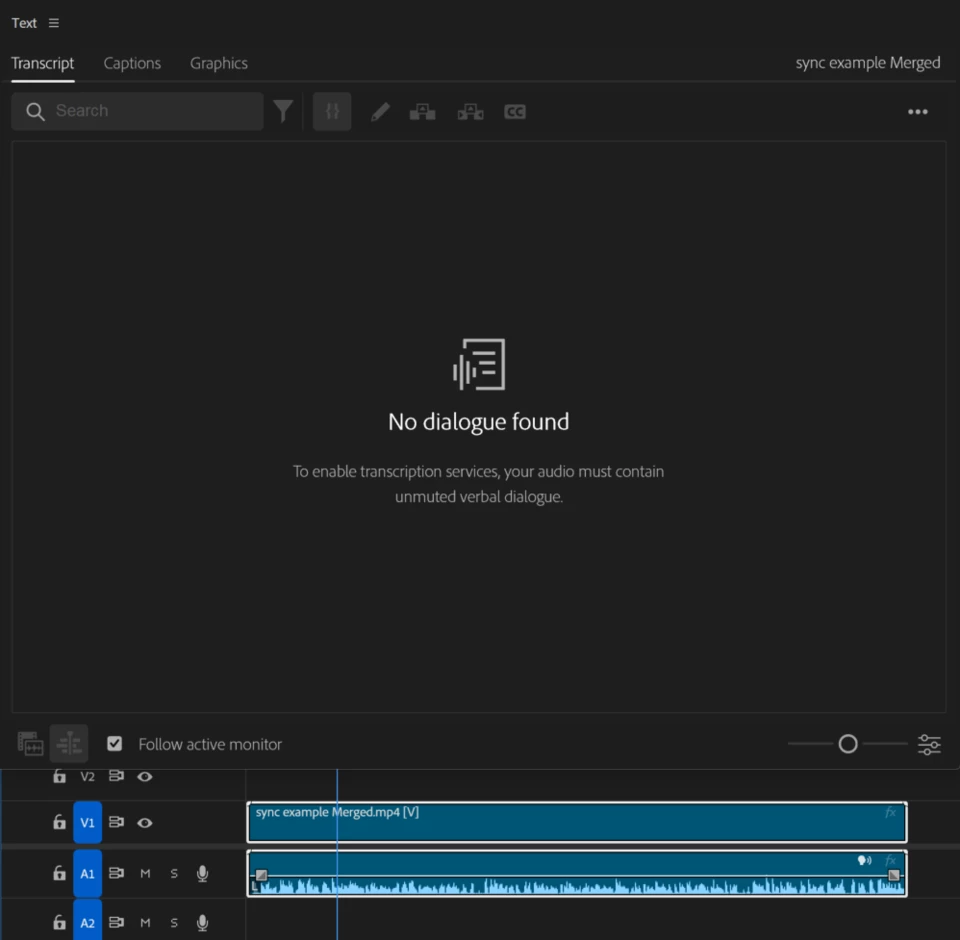Switch to the Graphics tab
Viewport: 960px width, 940px height.
[x=219, y=63]
